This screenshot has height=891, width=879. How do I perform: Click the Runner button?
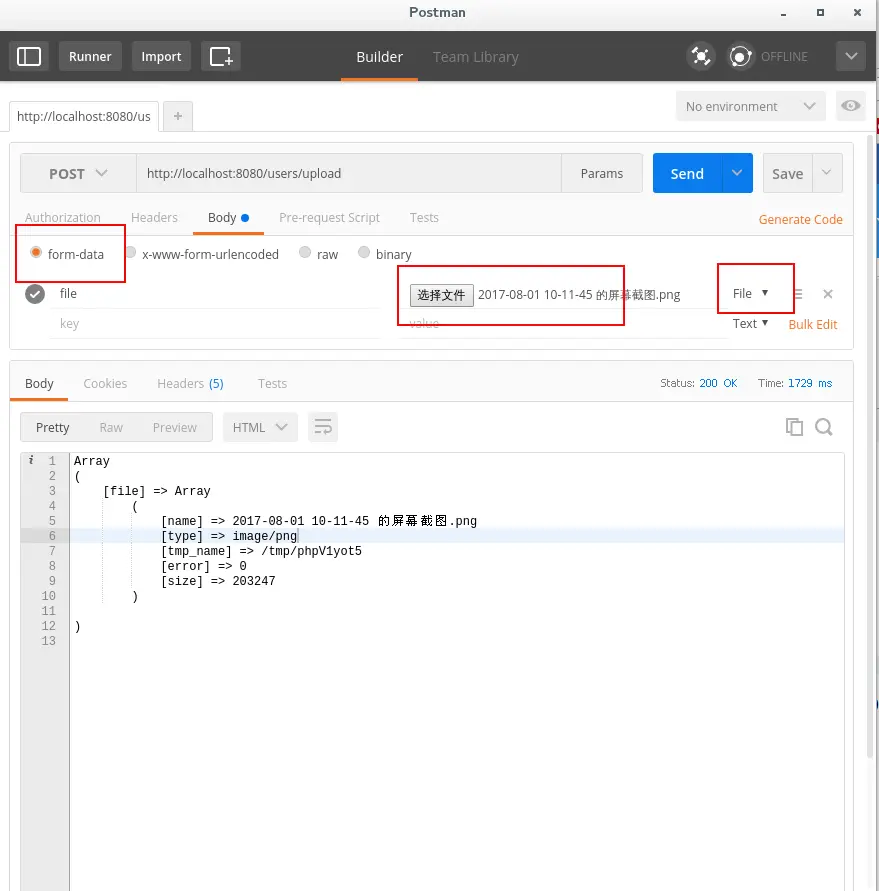coord(90,56)
